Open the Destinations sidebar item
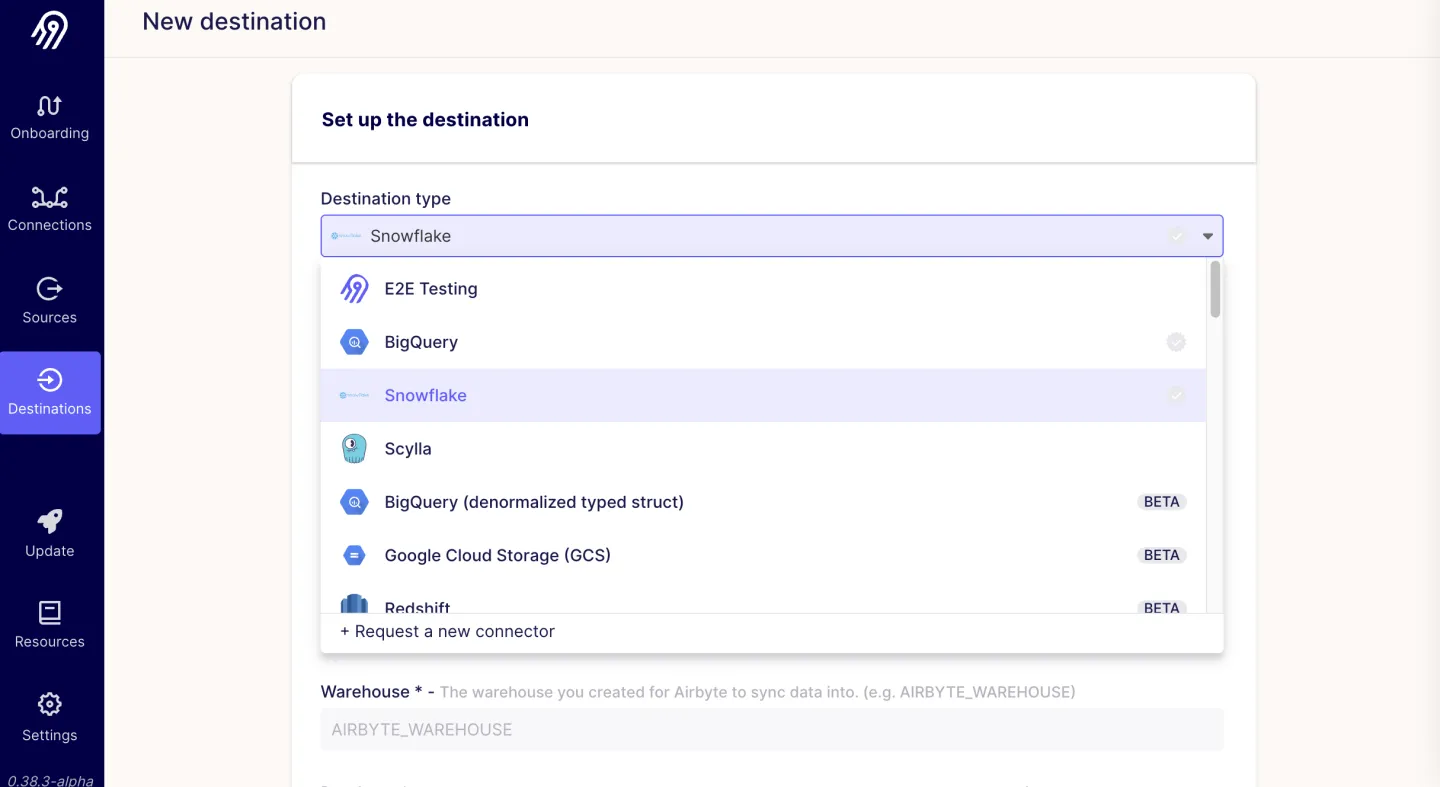This screenshot has height=787, width=1440. coord(50,392)
